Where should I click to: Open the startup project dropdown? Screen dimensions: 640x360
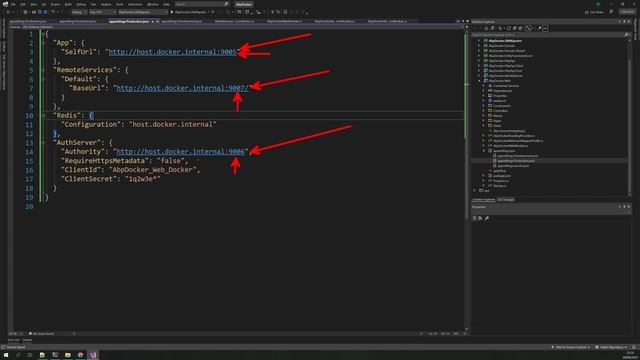pyautogui.click(x=142, y=12)
